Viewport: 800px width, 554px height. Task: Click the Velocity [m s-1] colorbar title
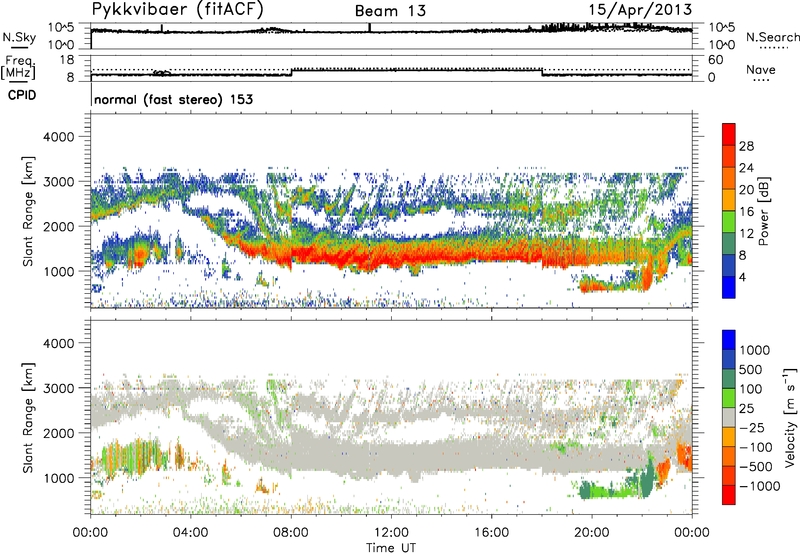click(x=790, y=417)
